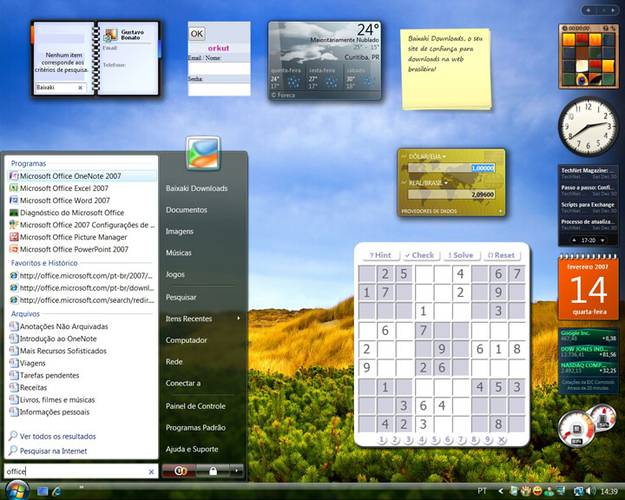The width and height of the screenshot is (625, 500).
Task: Click the lock computer button
Action: [x=213, y=471]
